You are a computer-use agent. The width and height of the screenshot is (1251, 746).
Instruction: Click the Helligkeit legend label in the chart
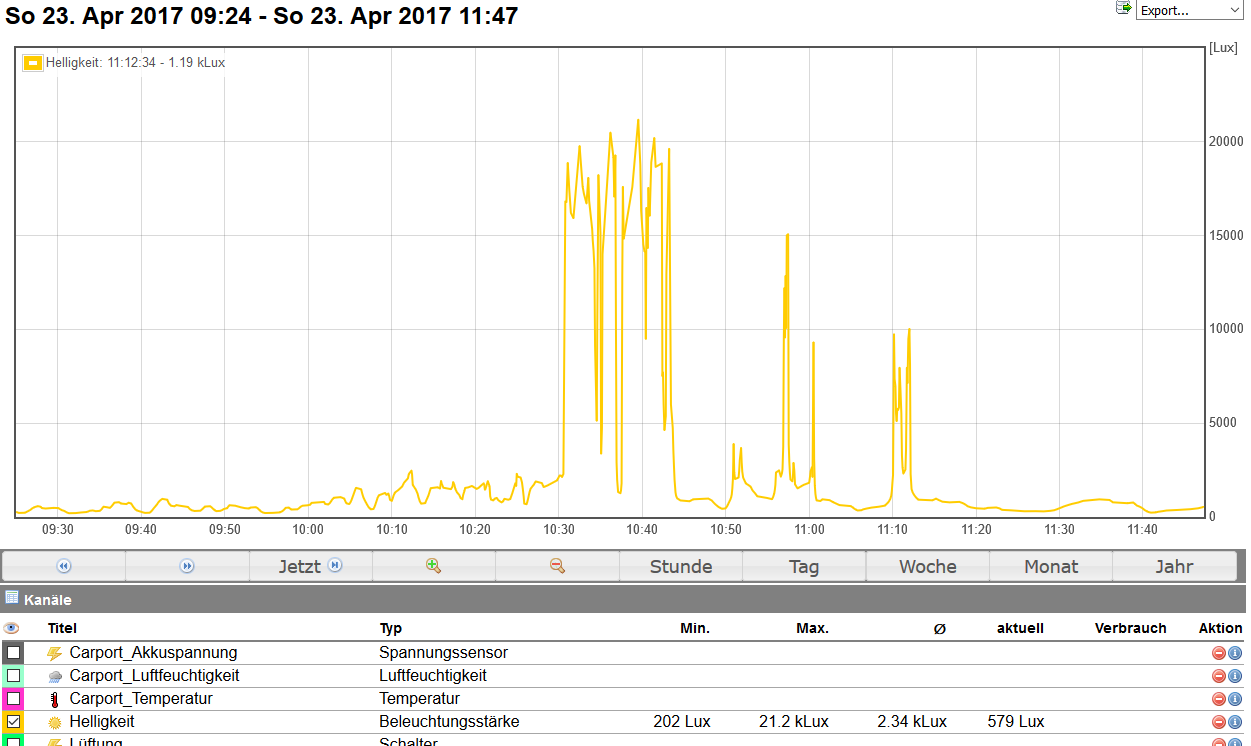136,63
